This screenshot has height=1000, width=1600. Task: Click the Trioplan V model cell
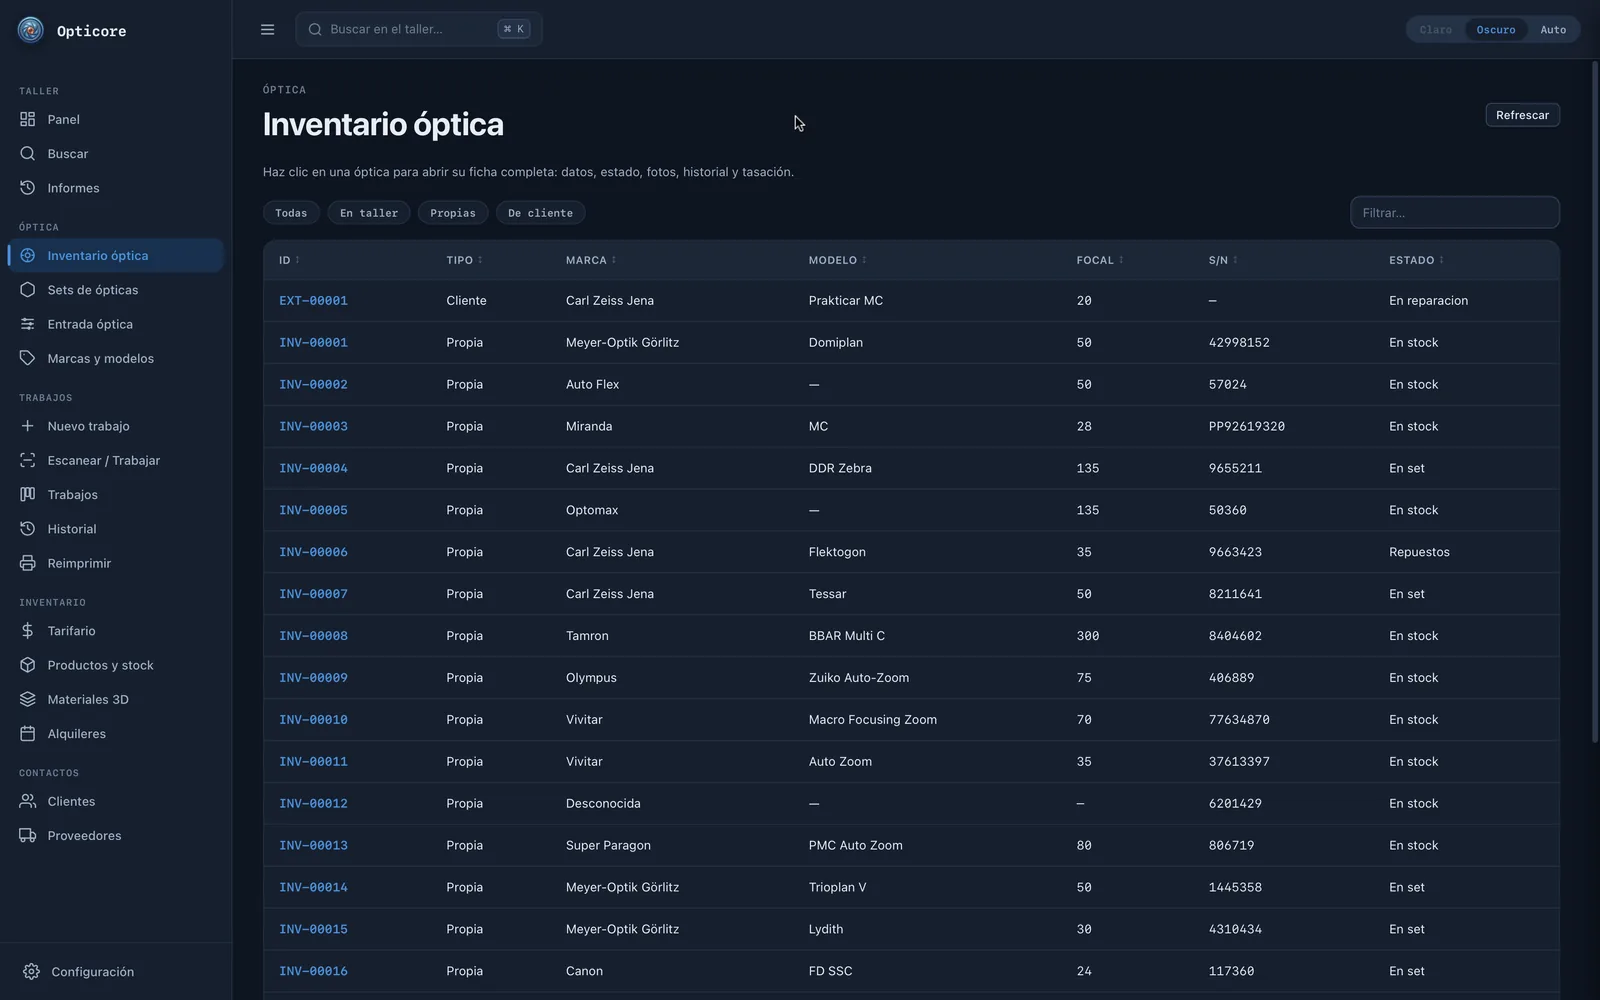[x=837, y=887]
